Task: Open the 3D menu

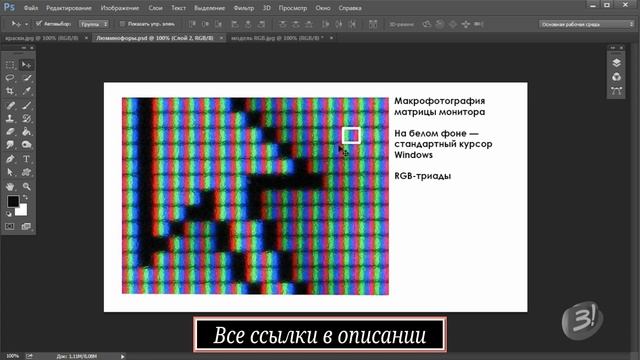Action: click(267, 8)
